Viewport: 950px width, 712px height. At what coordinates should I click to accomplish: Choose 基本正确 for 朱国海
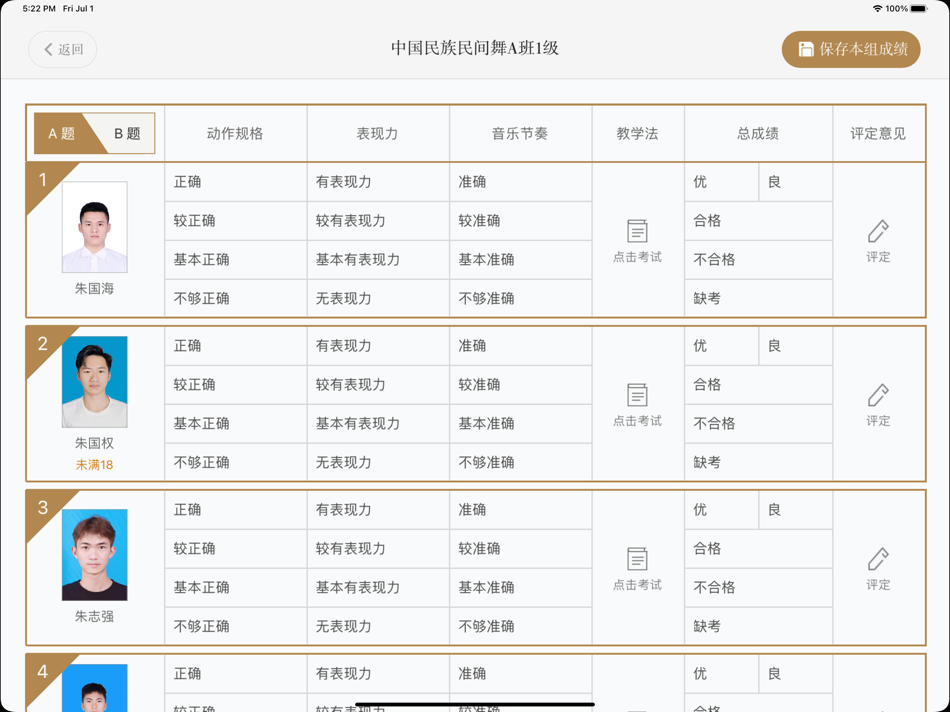236,259
